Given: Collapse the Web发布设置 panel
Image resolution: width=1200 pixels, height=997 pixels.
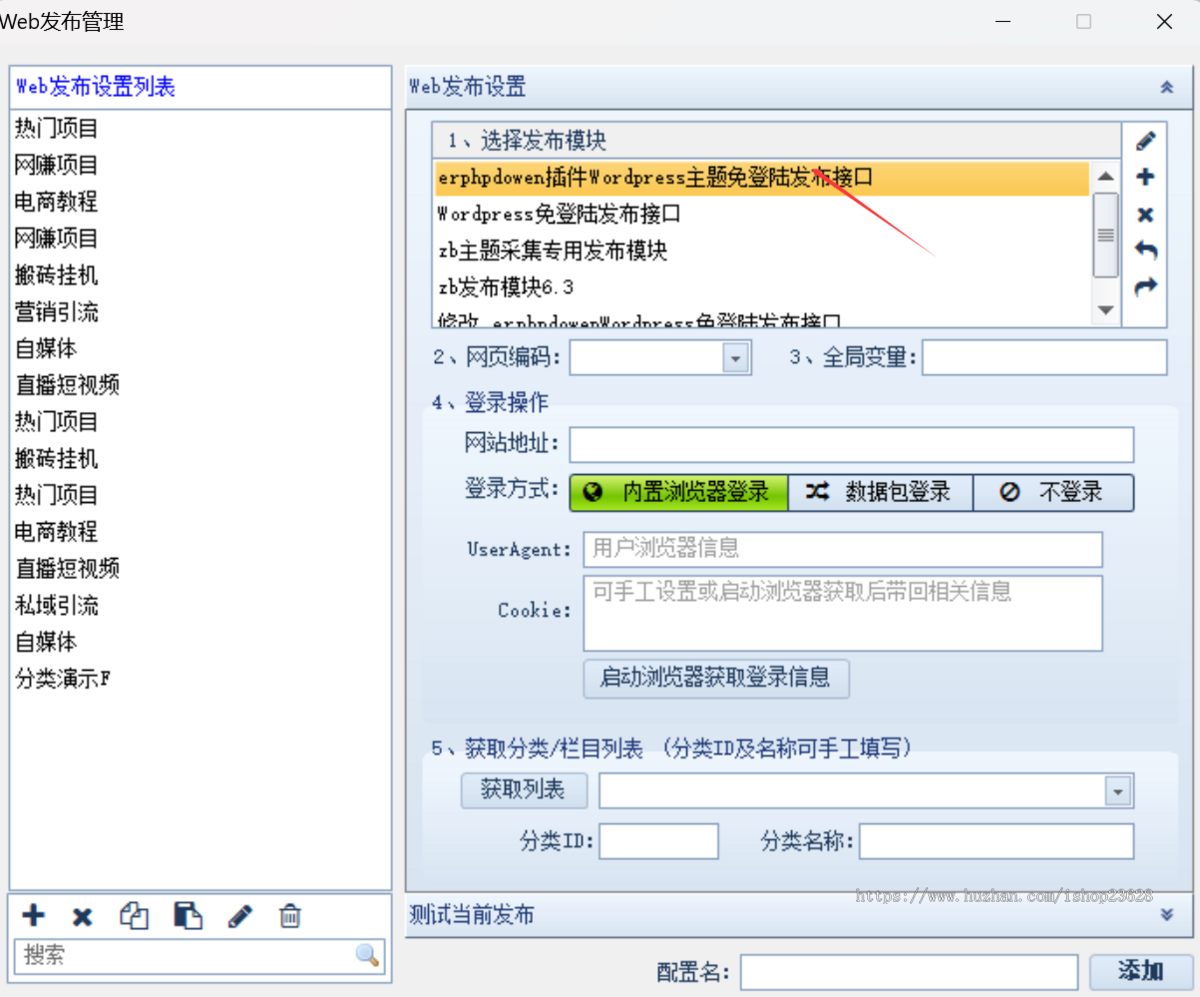Looking at the screenshot, I should tap(1166, 87).
